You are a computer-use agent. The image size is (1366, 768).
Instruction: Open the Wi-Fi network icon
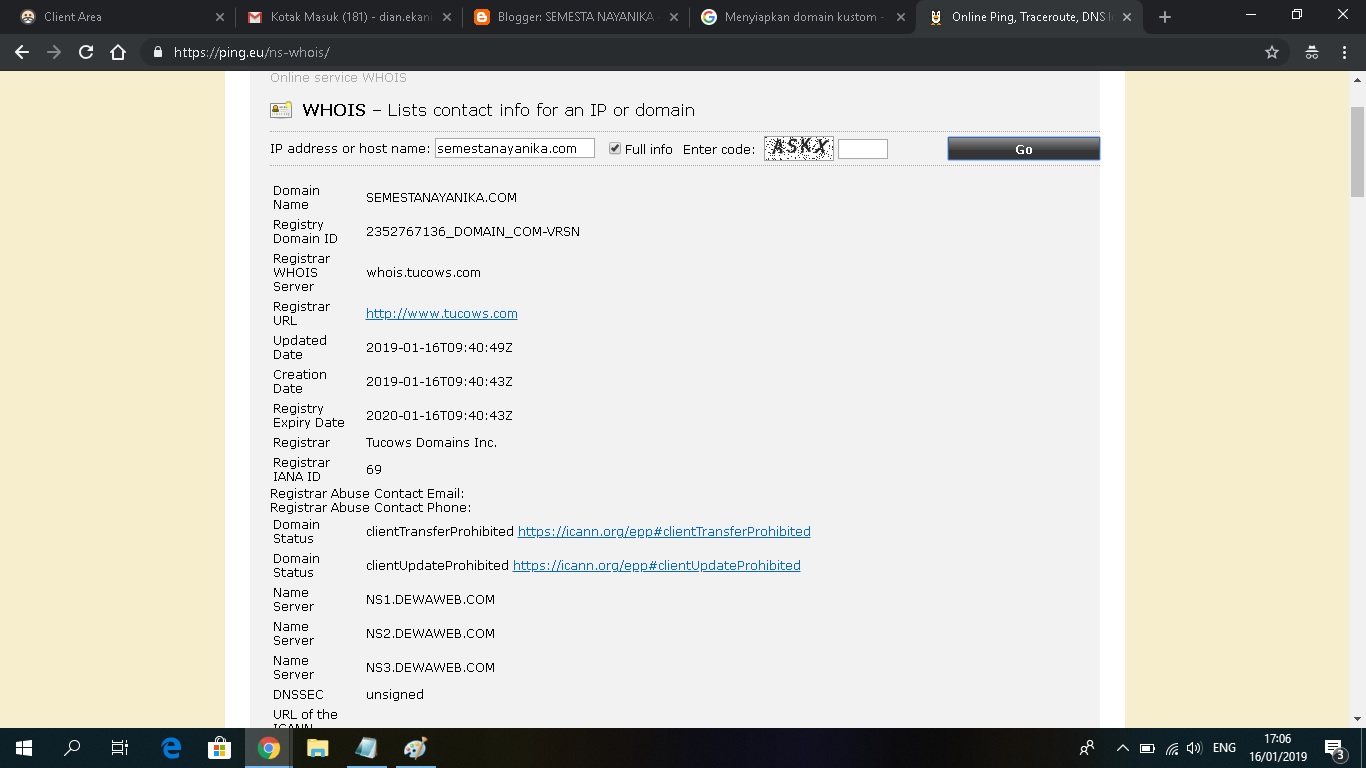click(1171, 748)
